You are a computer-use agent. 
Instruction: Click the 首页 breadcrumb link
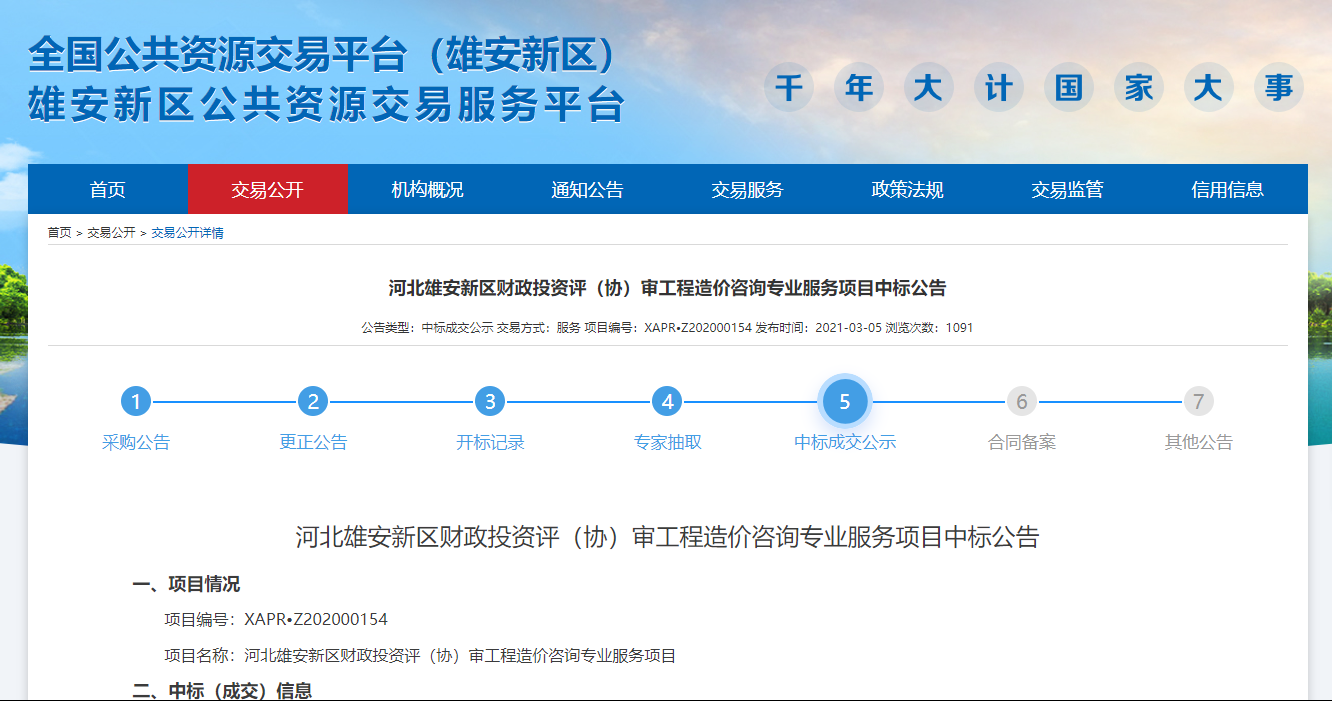60,232
